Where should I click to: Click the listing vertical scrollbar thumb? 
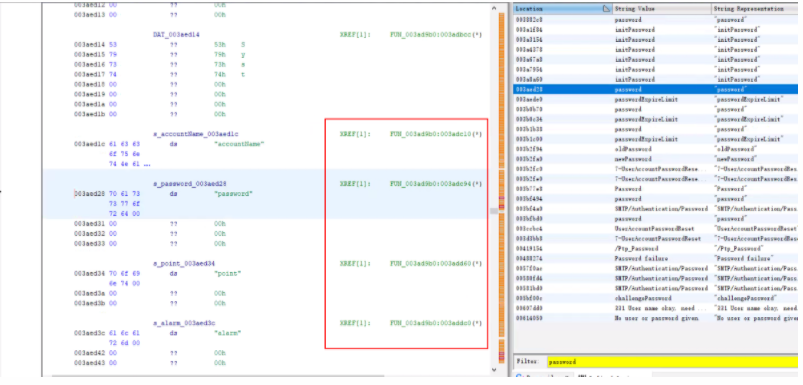pyautogui.click(x=494, y=211)
